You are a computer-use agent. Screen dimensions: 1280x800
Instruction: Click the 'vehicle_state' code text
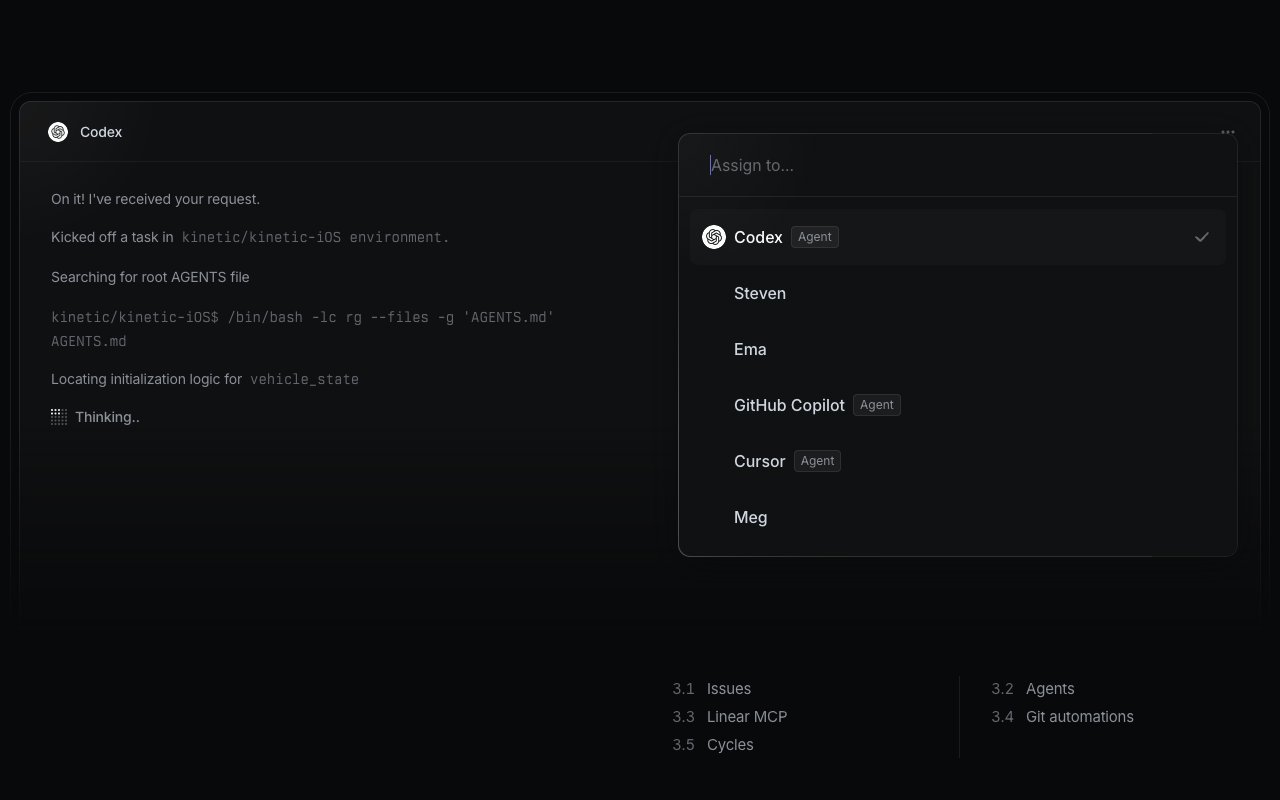tap(304, 379)
